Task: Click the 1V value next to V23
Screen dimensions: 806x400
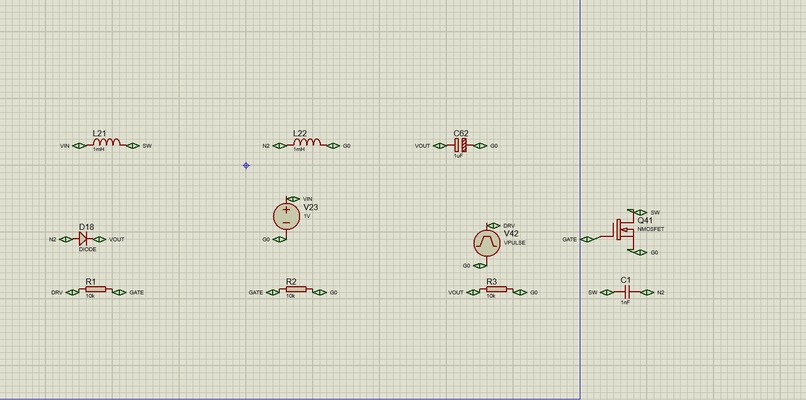Action: [307, 216]
